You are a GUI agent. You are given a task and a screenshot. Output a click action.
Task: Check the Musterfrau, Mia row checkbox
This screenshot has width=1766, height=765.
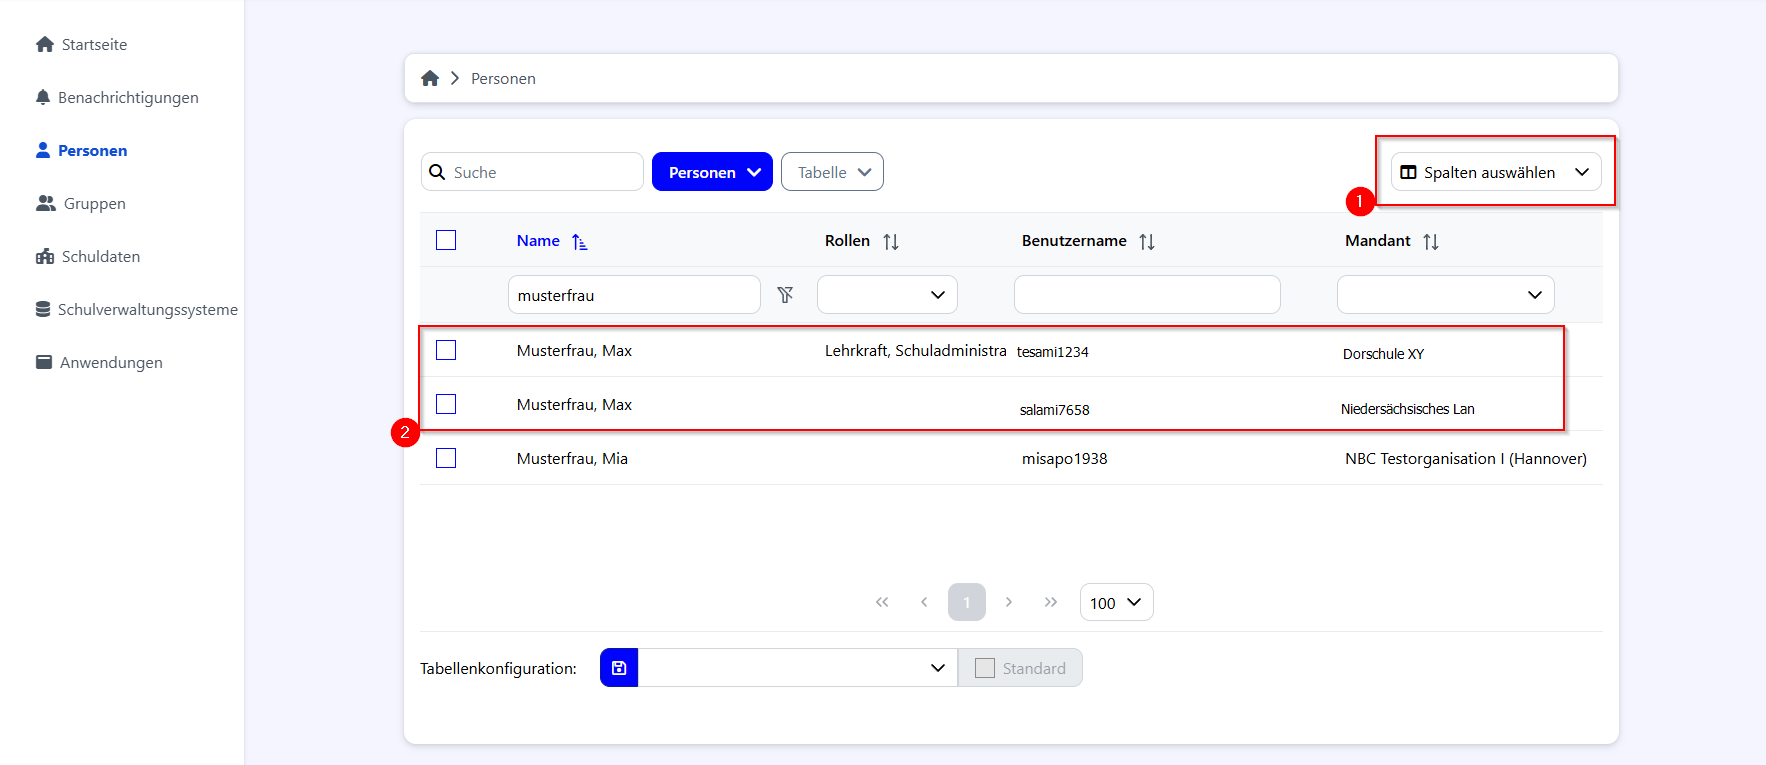click(x=446, y=458)
